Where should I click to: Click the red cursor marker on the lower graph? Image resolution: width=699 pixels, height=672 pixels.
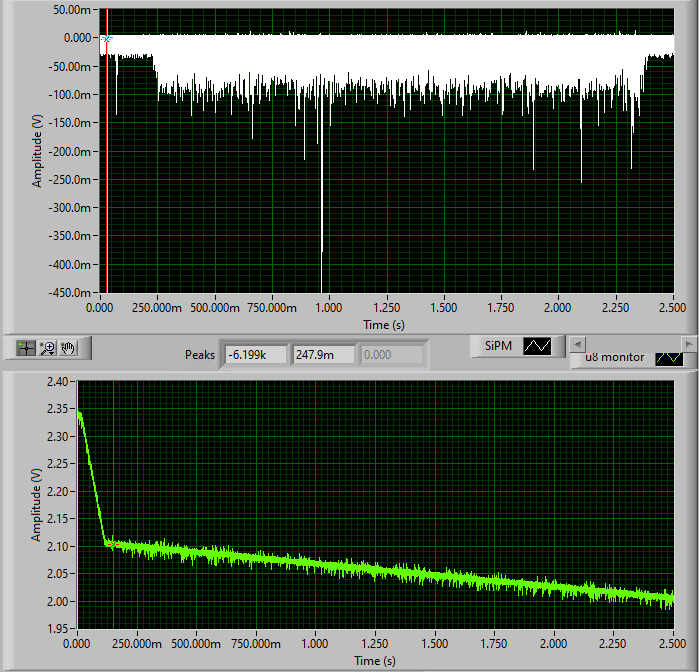[113, 544]
